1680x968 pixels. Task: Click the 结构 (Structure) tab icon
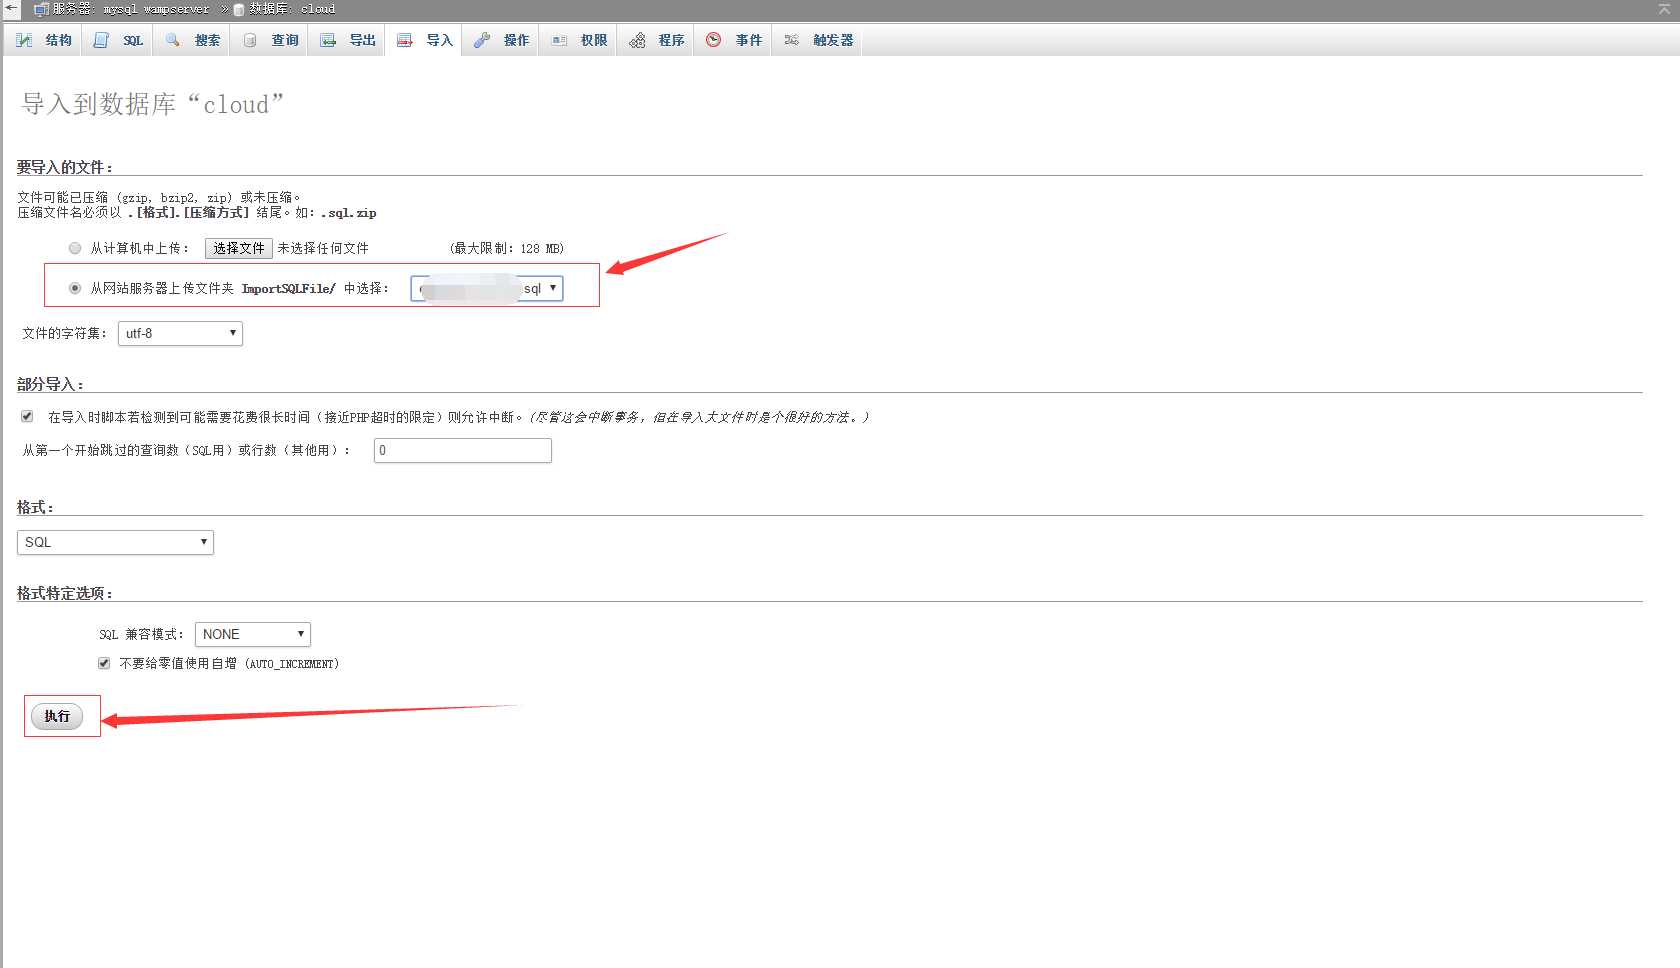tap(24, 40)
